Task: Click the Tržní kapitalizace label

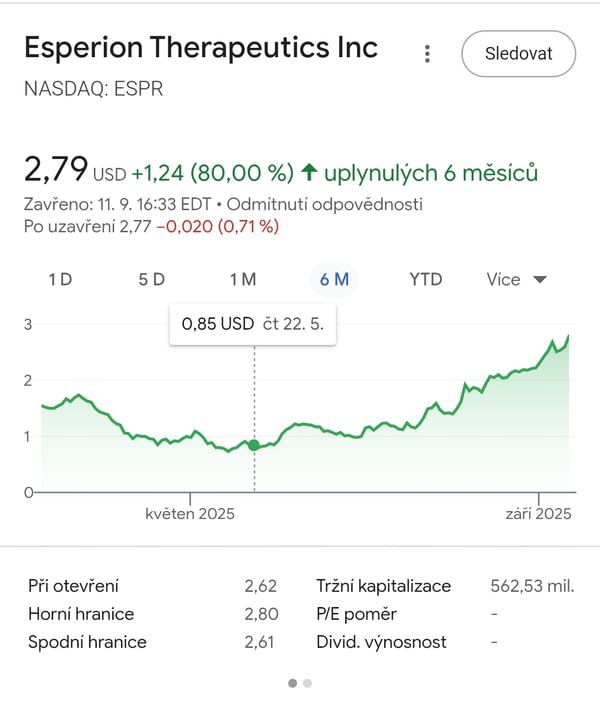Action: (x=384, y=586)
